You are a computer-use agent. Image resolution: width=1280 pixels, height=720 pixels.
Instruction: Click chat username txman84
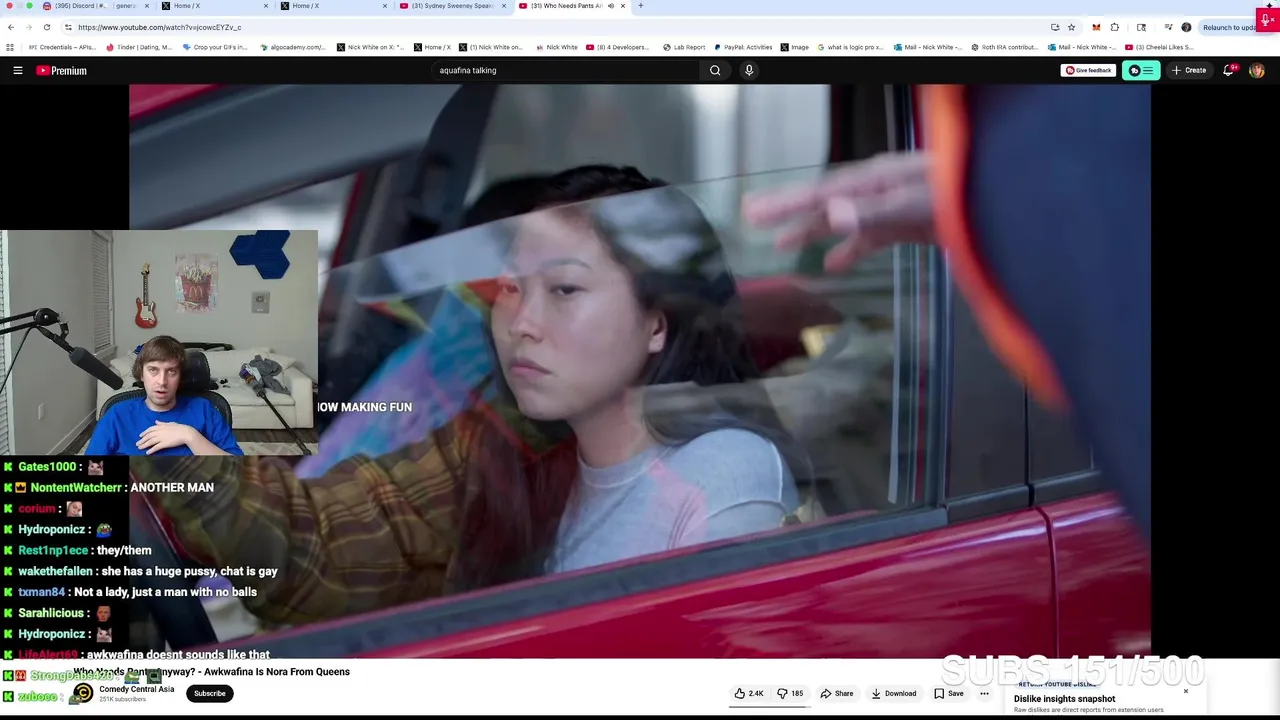tap(41, 592)
